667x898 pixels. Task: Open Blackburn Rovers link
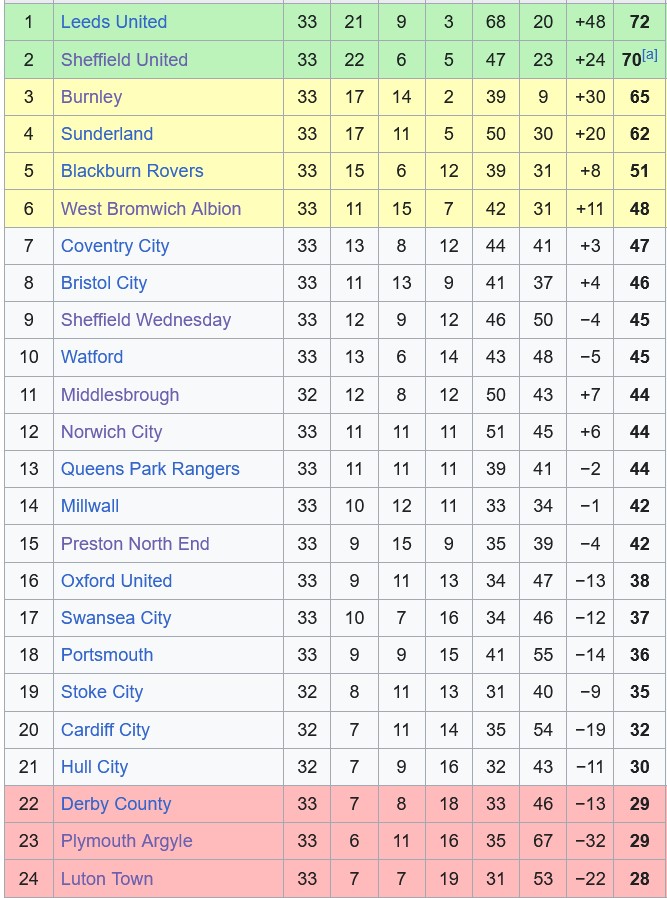pos(132,171)
